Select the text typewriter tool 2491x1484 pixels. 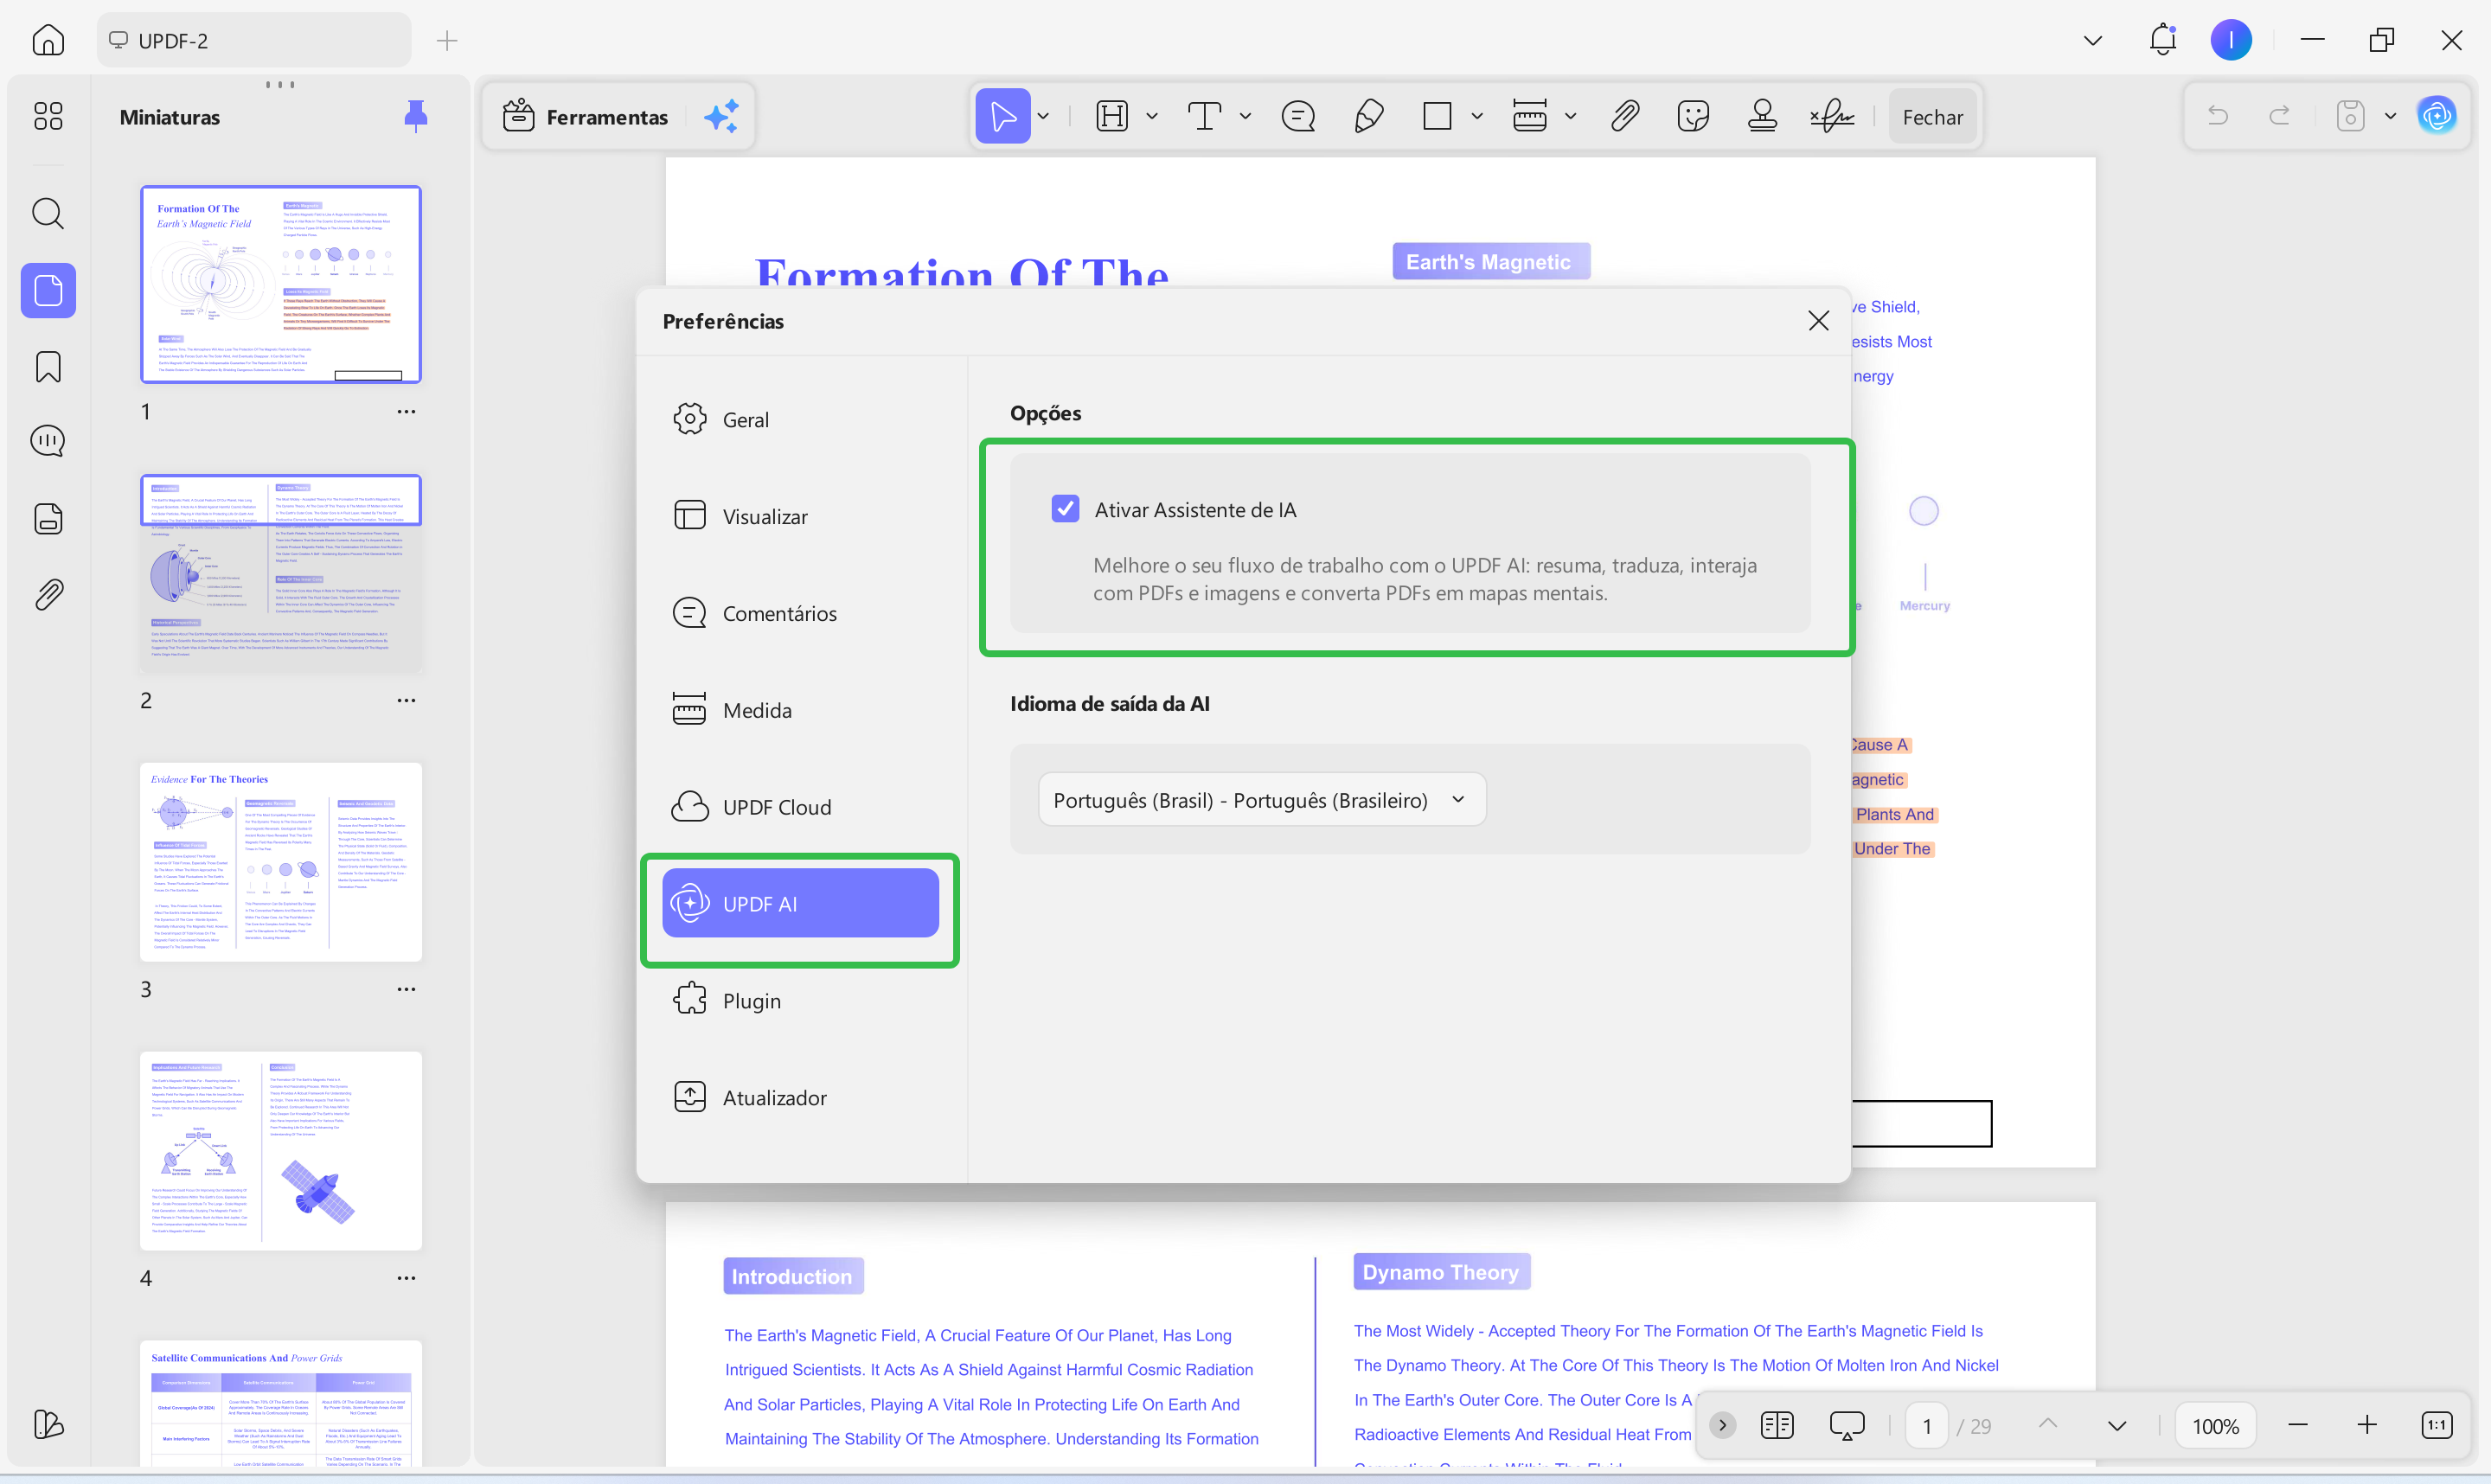click(x=1204, y=116)
